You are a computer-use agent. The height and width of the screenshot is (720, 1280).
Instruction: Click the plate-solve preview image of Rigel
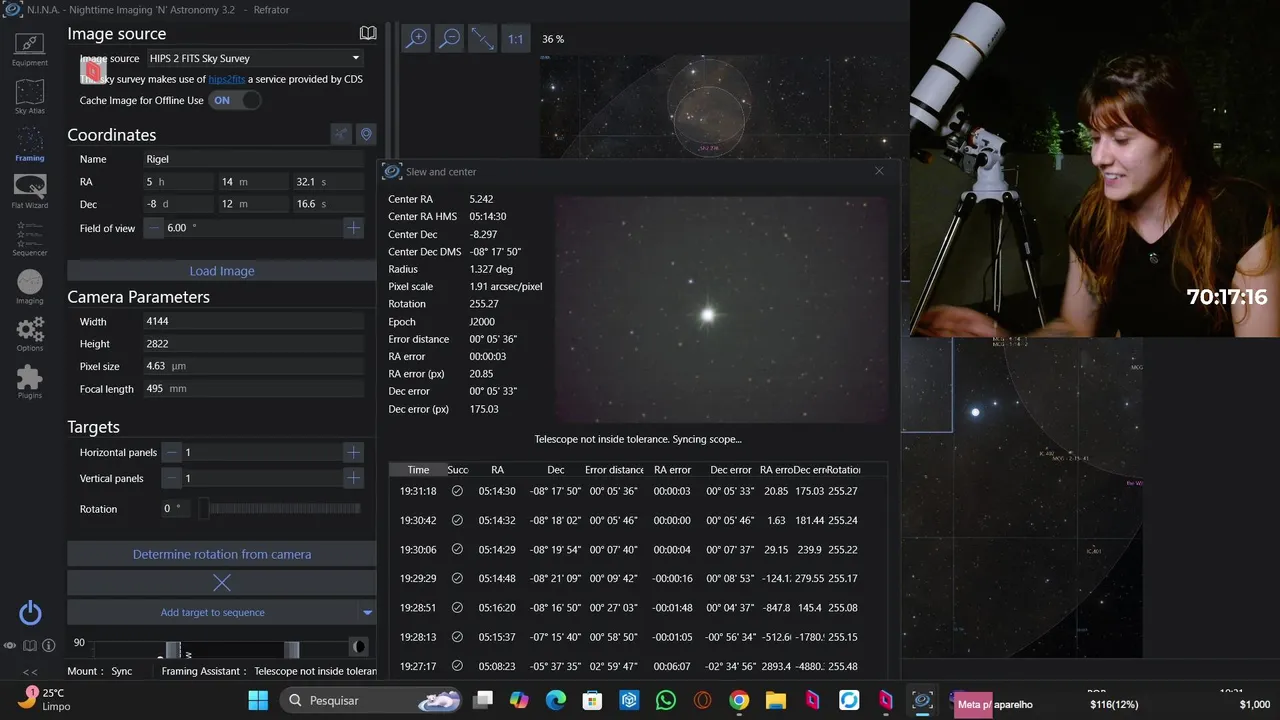click(x=721, y=310)
